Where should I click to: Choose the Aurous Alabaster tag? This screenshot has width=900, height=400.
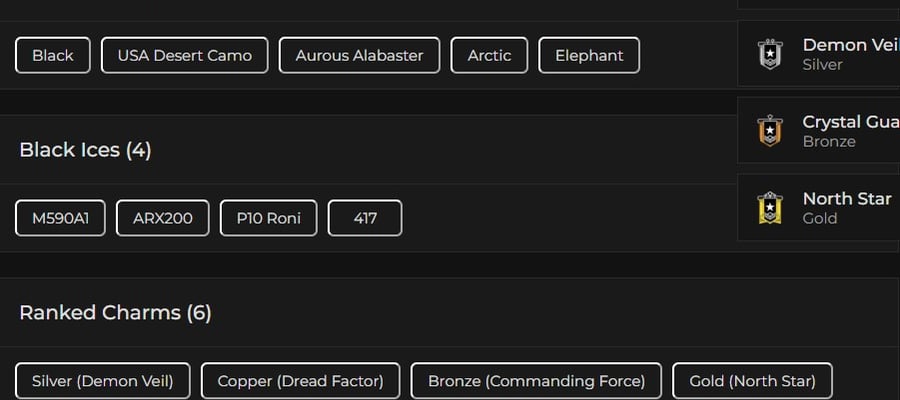coord(359,55)
